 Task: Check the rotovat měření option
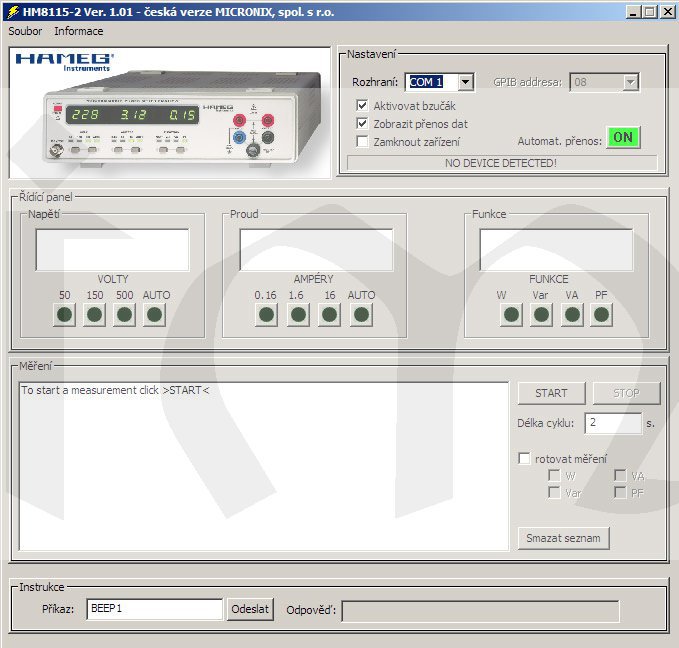(x=524, y=458)
